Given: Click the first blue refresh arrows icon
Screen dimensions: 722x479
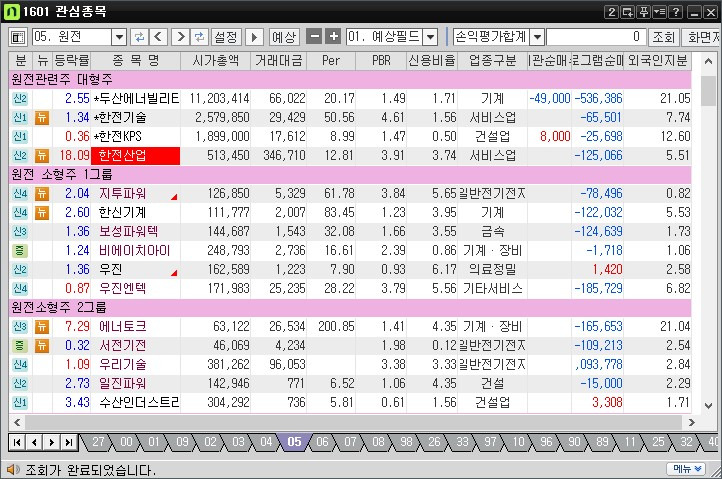Looking at the screenshot, I should pyautogui.click(x=139, y=37).
